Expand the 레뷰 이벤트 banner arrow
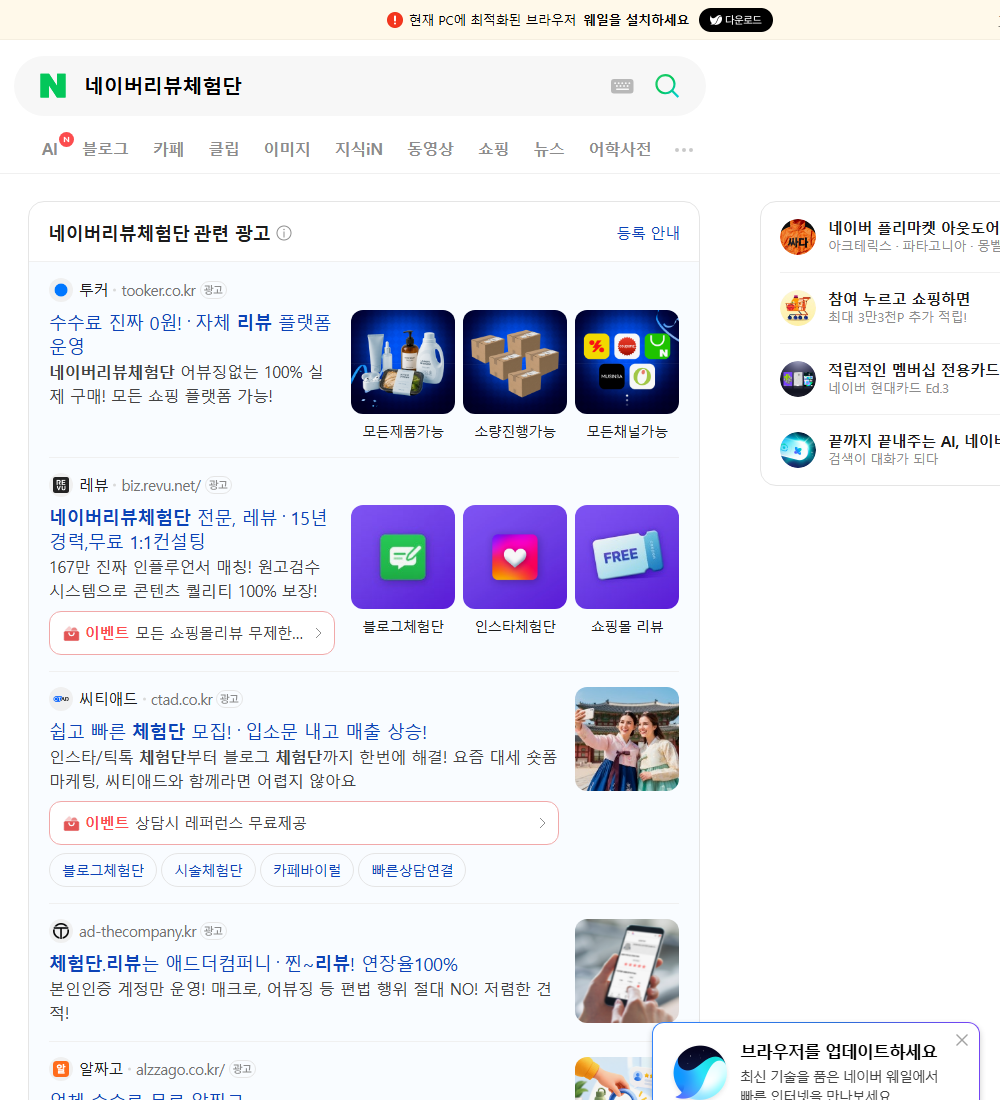Image resolution: width=1000 pixels, height=1100 pixels. tap(319, 633)
